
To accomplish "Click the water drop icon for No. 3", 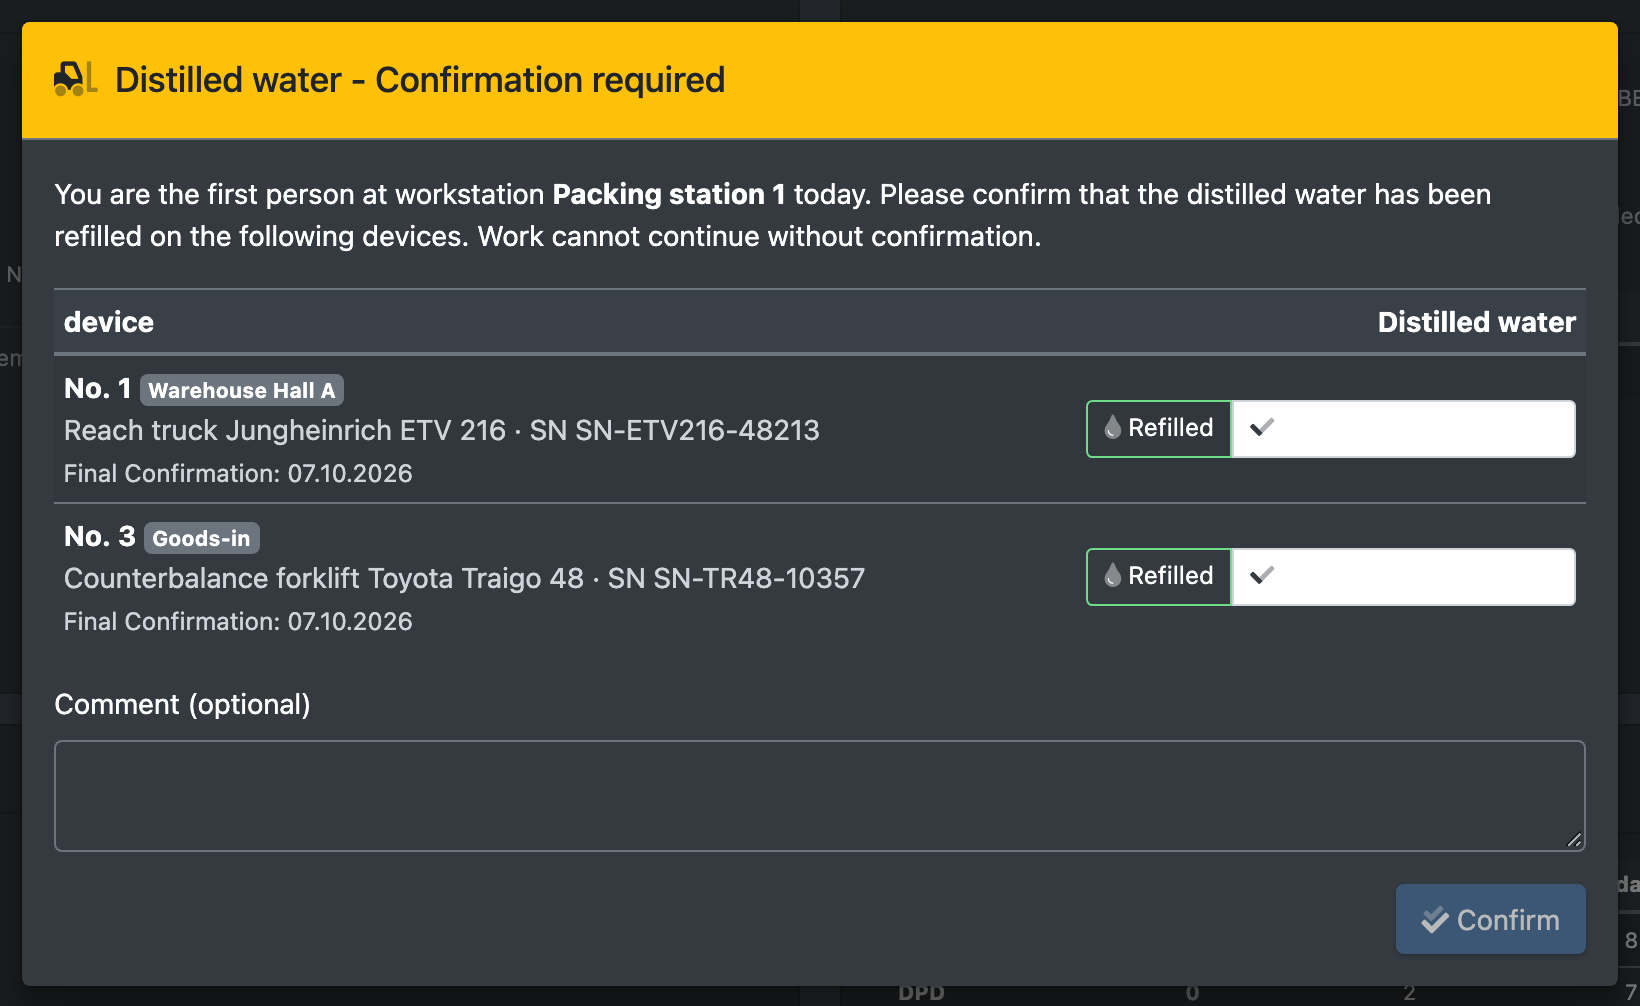I will 1112,576.
